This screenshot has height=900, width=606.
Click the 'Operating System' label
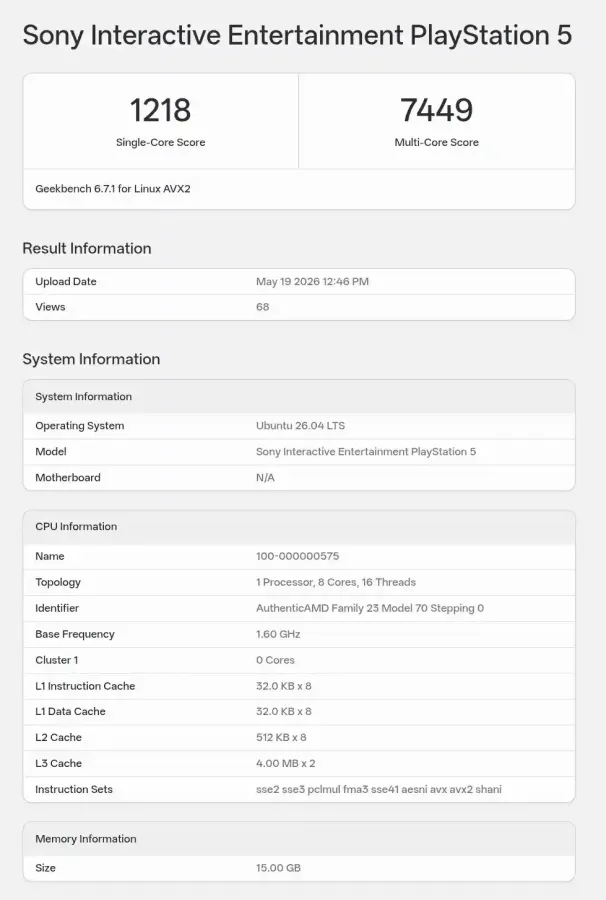pos(80,426)
